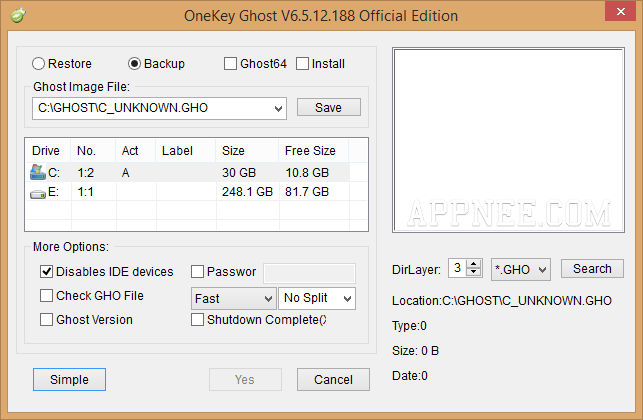The width and height of the screenshot is (643, 420).
Task: Click the OneKey Ghost app icon in title bar
Action: 18,16
